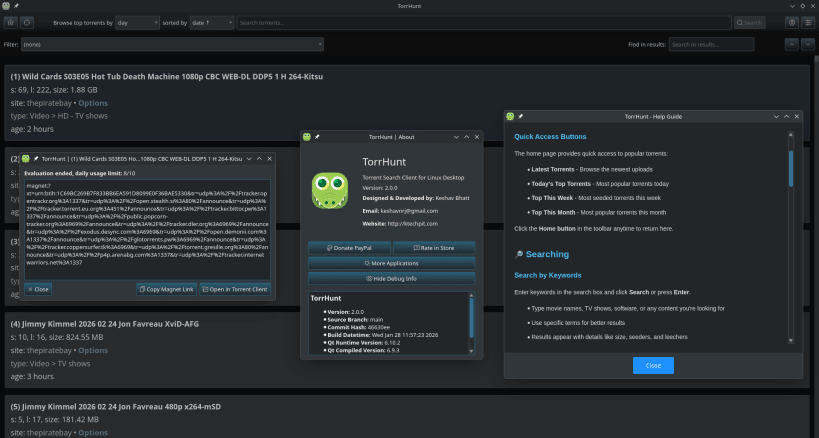Click the blue Close button in Help Guide

coord(653,365)
